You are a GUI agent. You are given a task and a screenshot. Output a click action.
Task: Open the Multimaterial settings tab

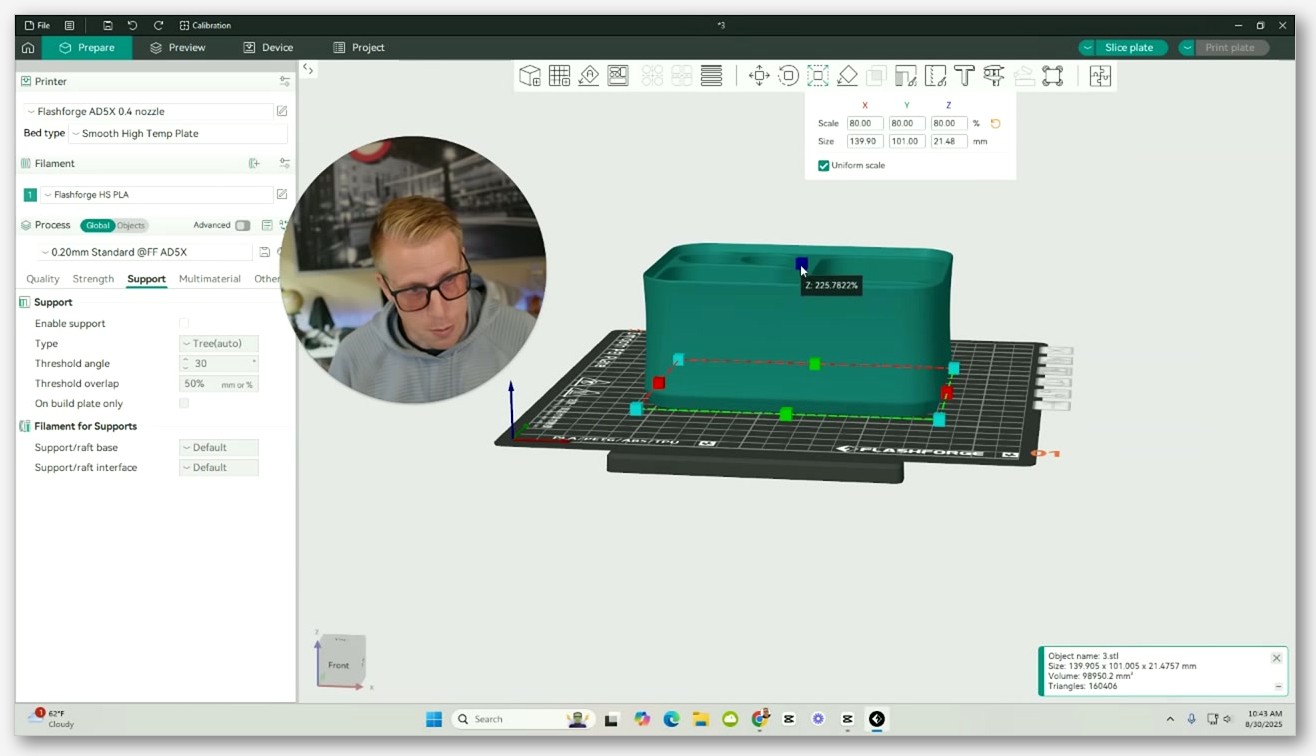click(x=210, y=279)
